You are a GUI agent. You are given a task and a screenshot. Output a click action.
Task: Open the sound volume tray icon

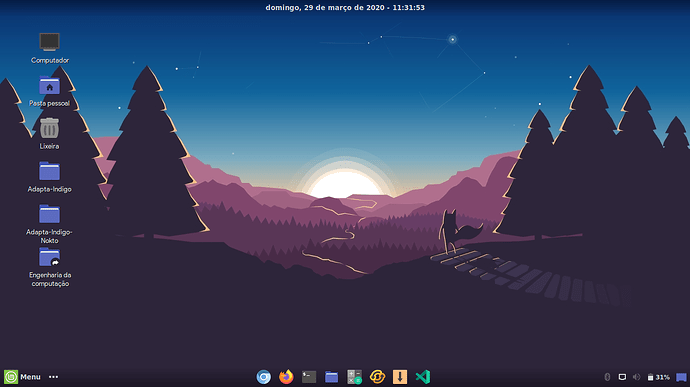[x=636, y=377]
